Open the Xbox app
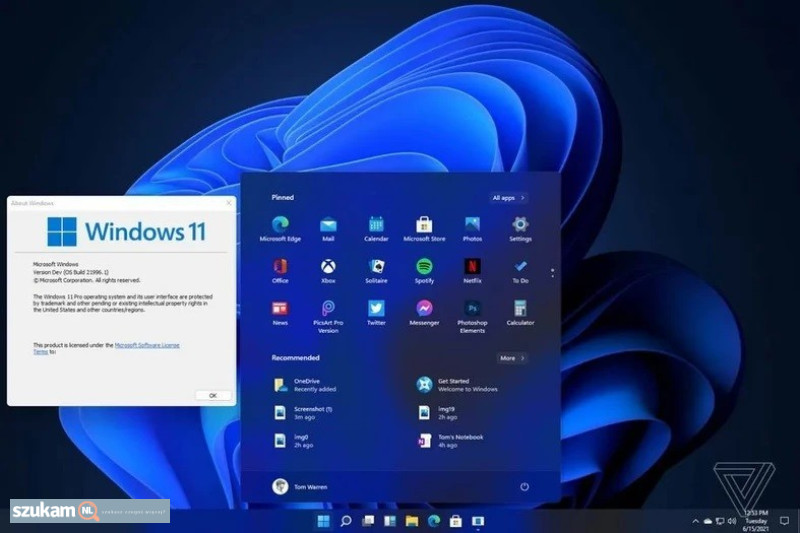The image size is (800, 533). [x=328, y=271]
